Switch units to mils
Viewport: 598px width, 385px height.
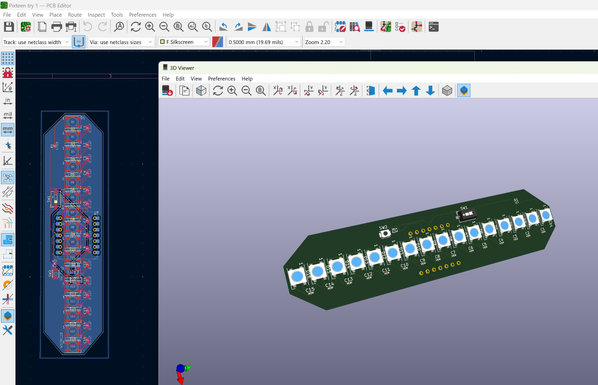pyautogui.click(x=8, y=115)
